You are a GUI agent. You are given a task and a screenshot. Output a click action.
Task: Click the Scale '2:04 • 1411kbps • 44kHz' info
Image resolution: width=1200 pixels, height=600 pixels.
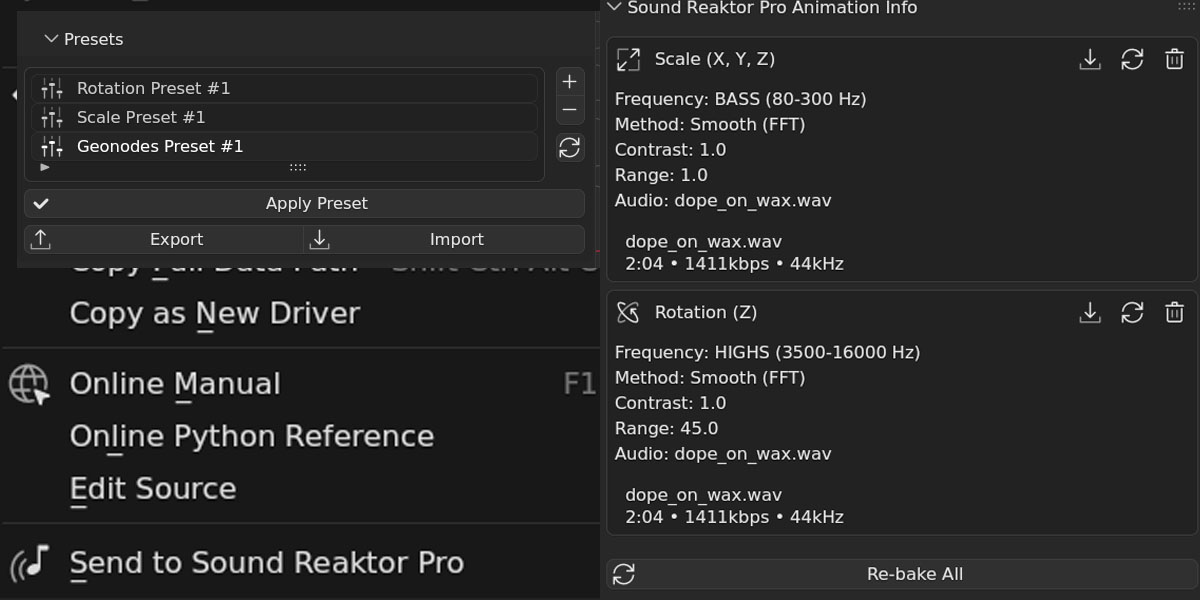734,264
